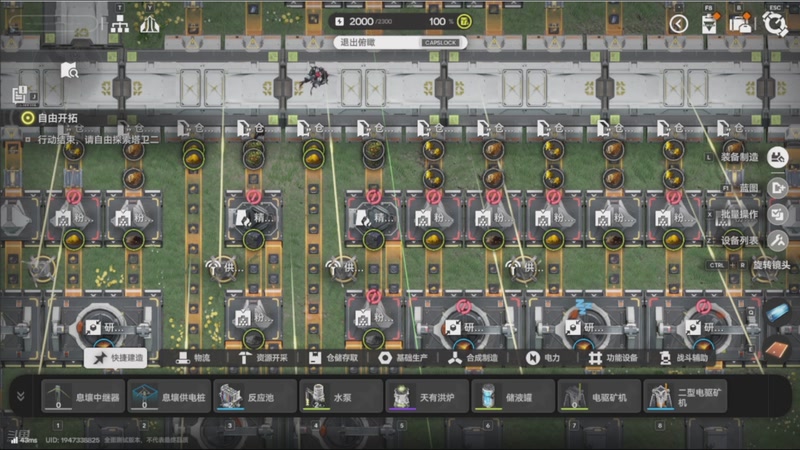Switch to 资源开采 resource mining tab
Image resolution: width=800 pixels, height=450 pixels.
click(263, 358)
